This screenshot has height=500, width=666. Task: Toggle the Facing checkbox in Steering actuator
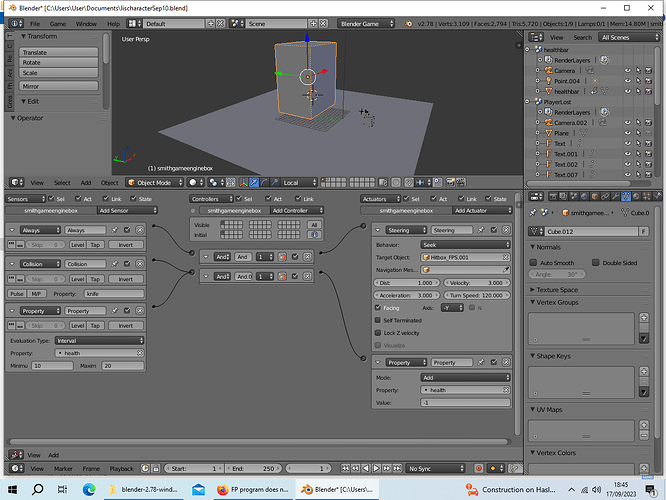[x=378, y=308]
